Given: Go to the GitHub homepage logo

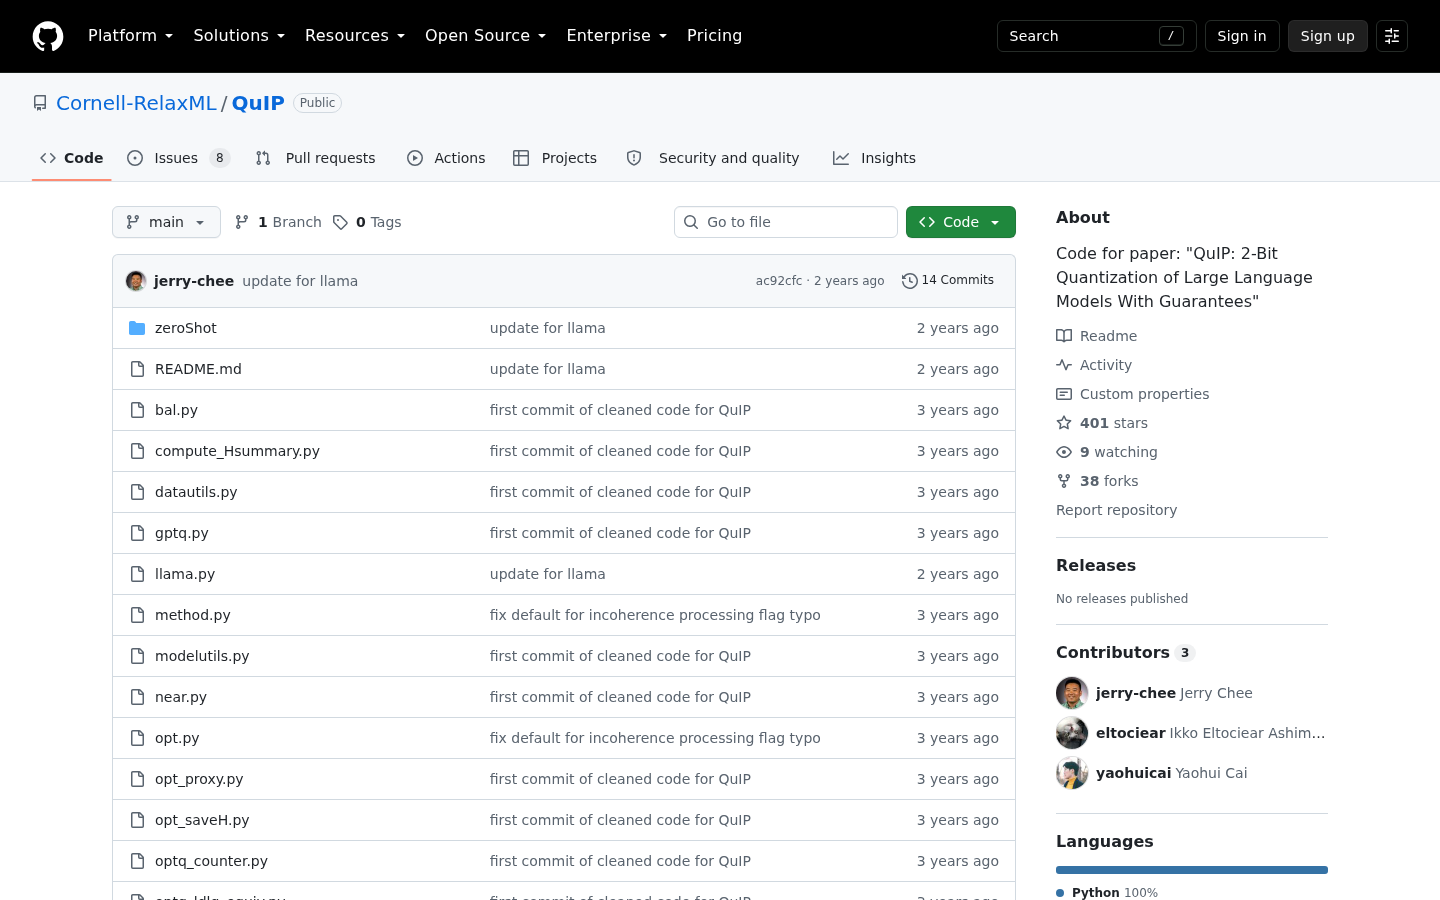Looking at the screenshot, I should pos(48,36).
